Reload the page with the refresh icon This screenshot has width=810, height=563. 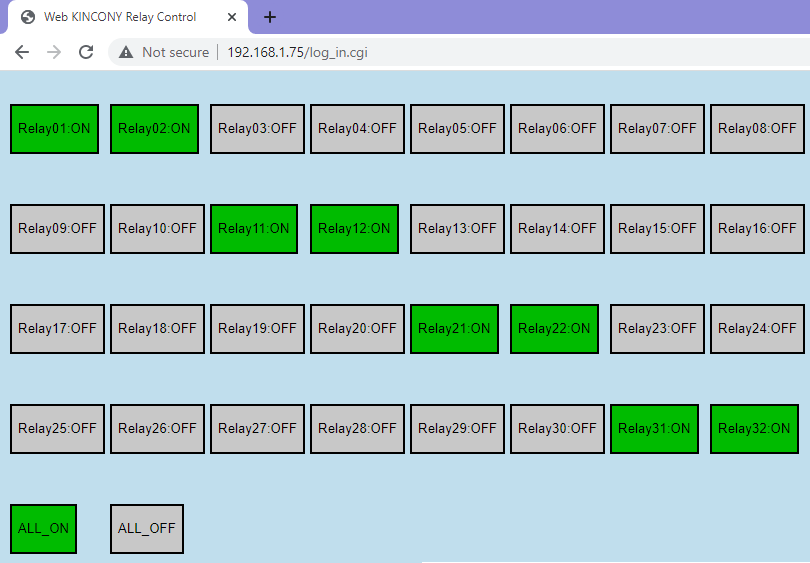tap(86, 52)
